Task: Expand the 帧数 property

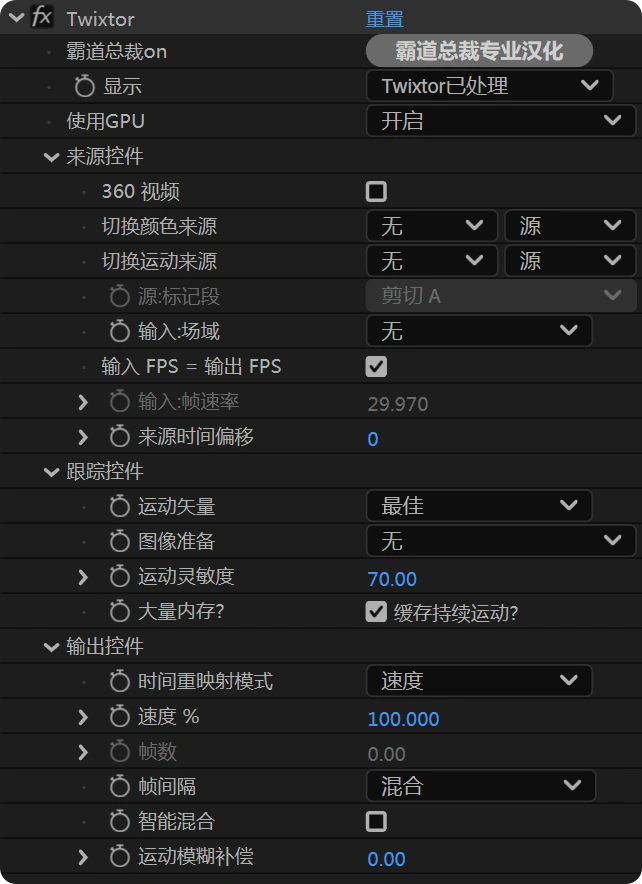Action: tap(83, 751)
